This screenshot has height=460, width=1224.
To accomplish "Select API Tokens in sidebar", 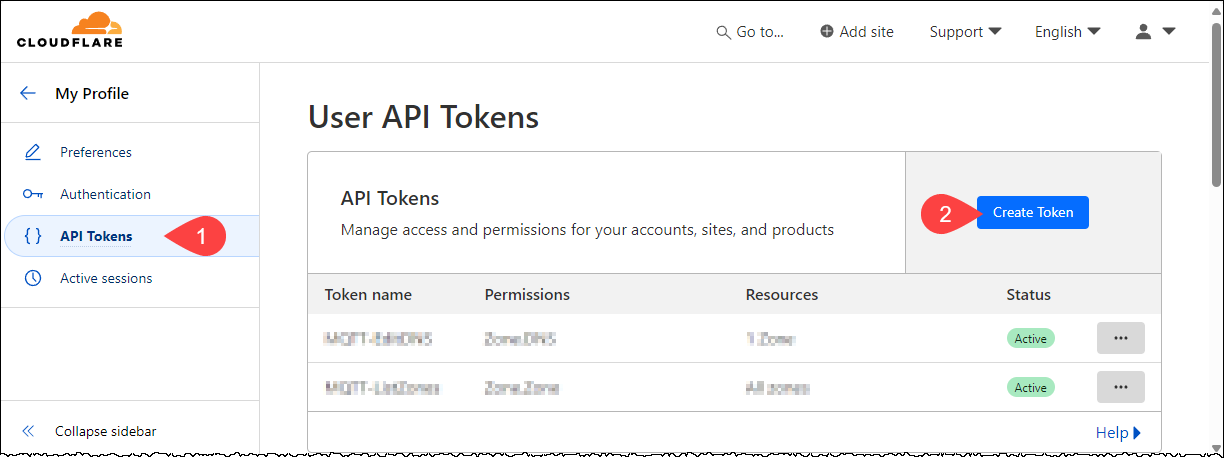I will [130, 236].
